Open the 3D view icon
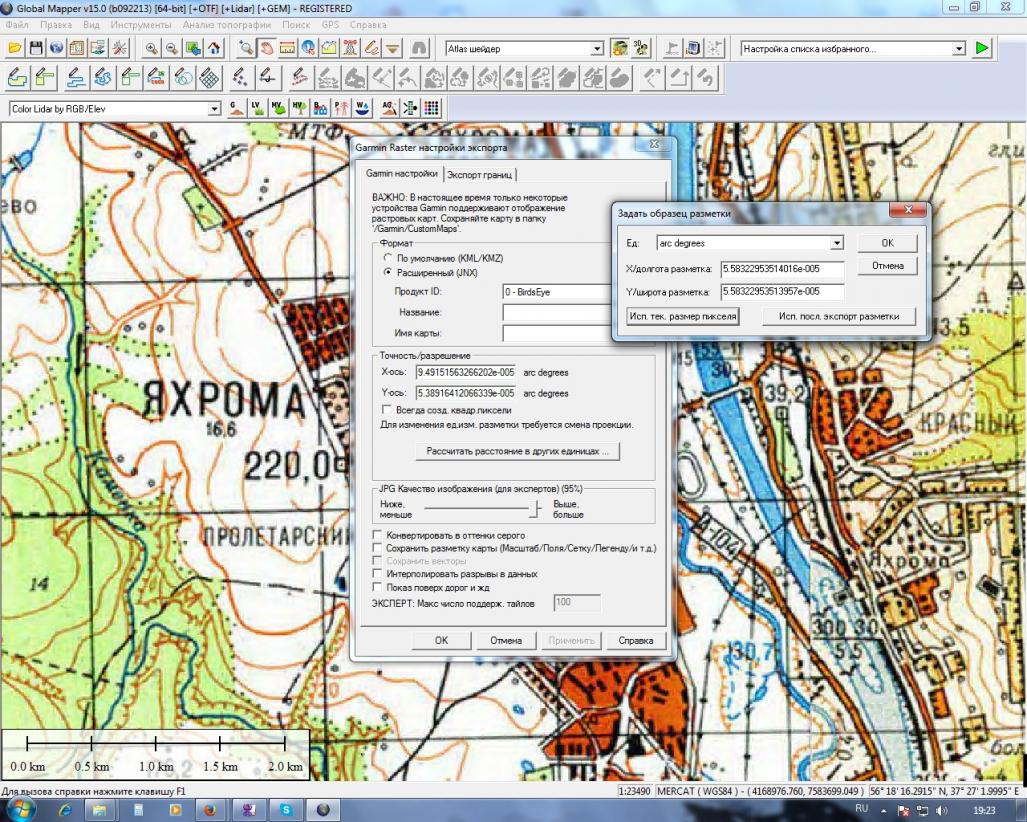1027x822 pixels. (641, 48)
